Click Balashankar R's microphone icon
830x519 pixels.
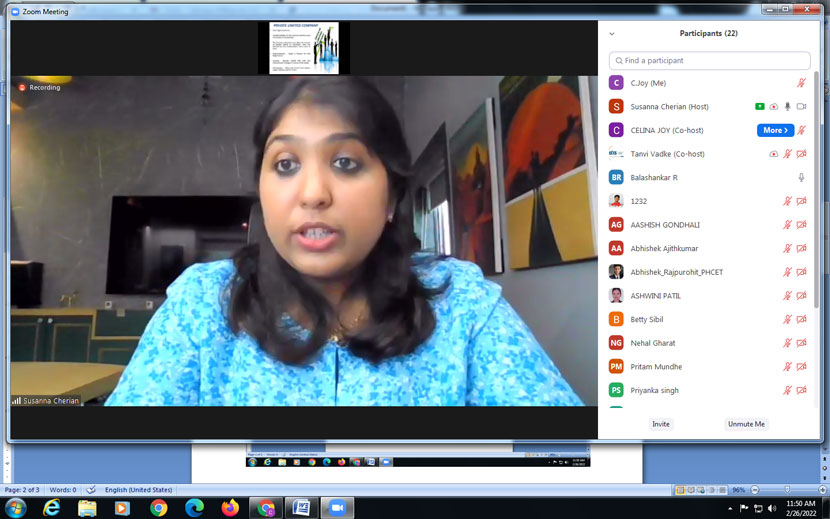click(x=801, y=177)
